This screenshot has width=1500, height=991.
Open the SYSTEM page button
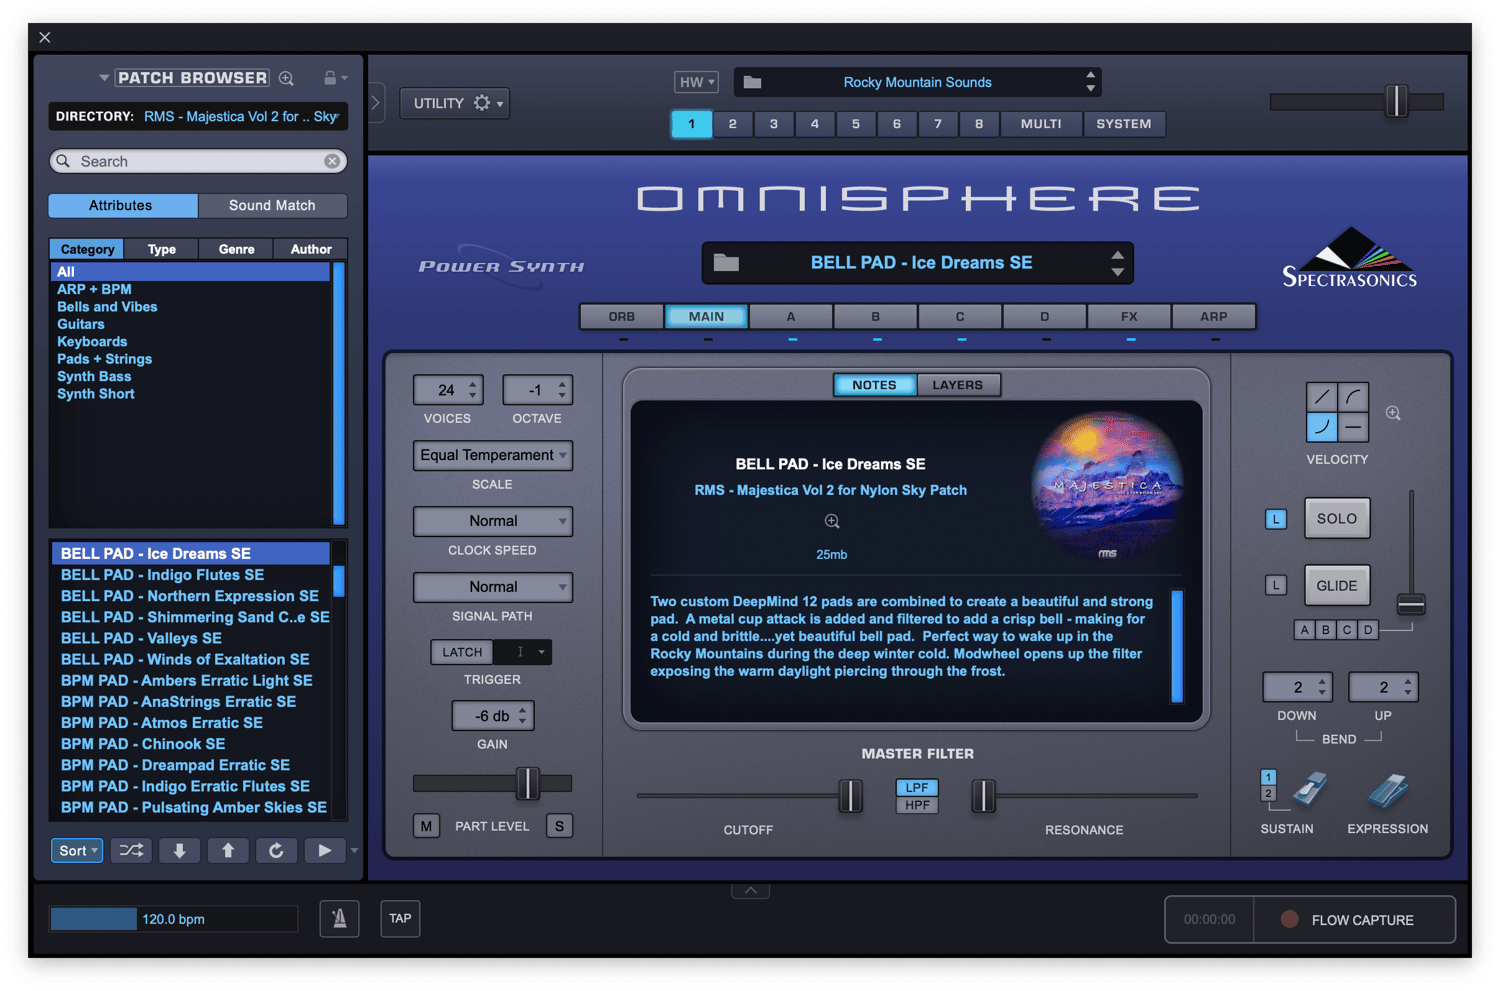click(1124, 124)
